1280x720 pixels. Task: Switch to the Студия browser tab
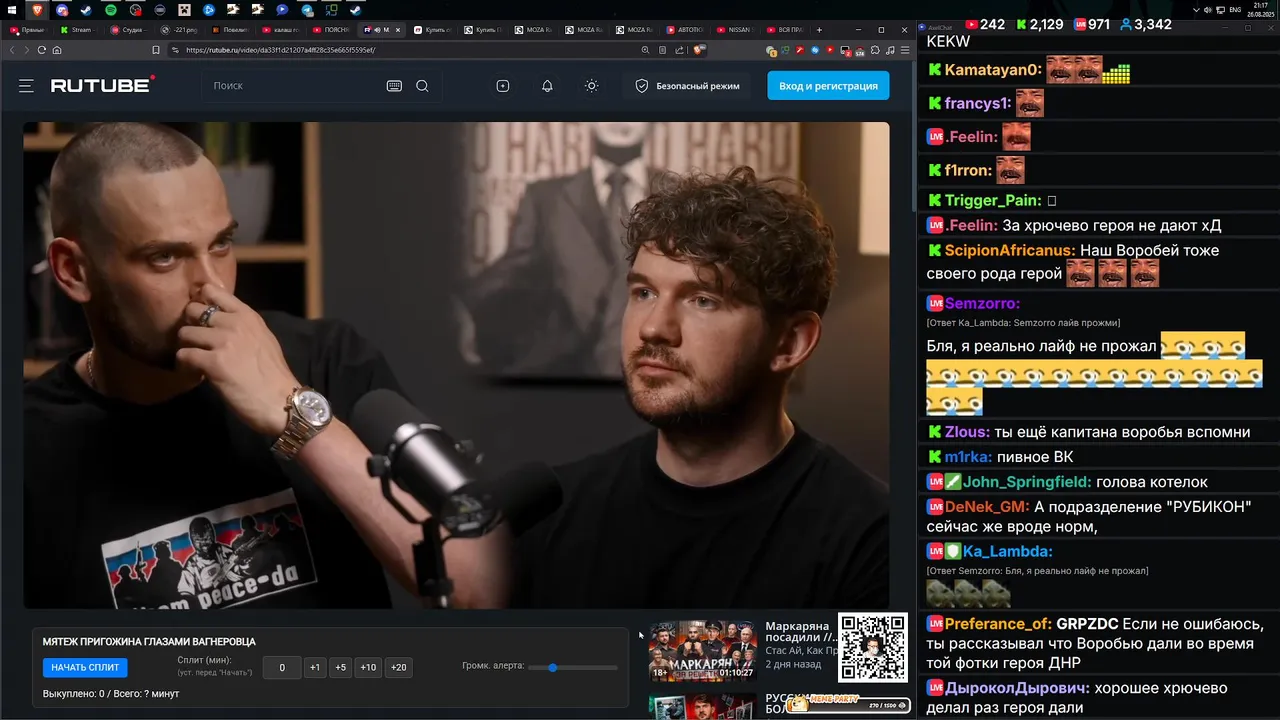(129, 30)
